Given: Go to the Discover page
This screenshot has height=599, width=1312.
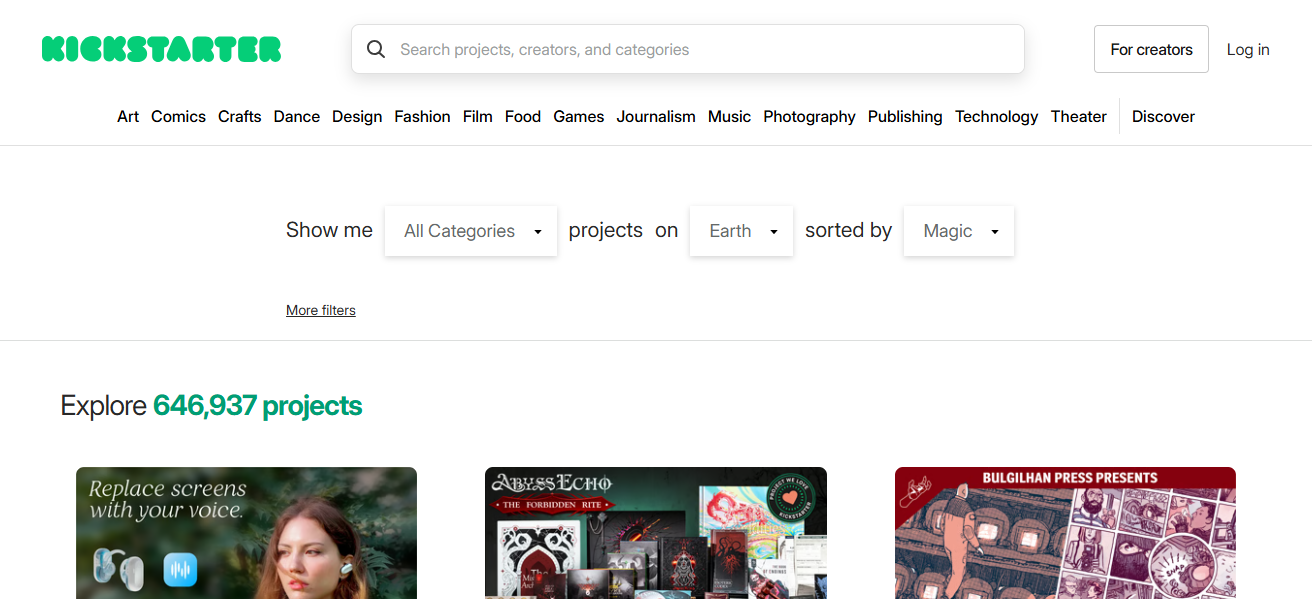Looking at the screenshot, I should pyautogui.click(x=1163, y=116).
